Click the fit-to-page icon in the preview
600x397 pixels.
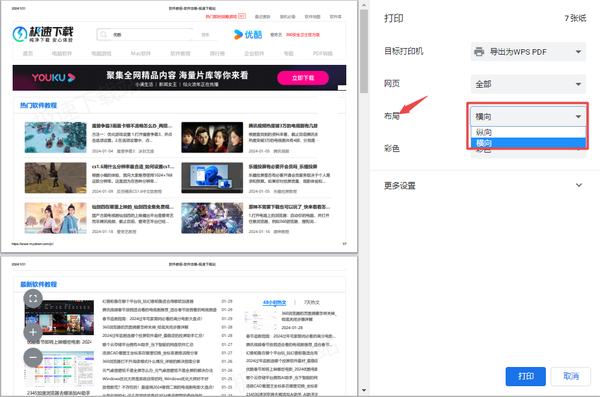(33, 299)
